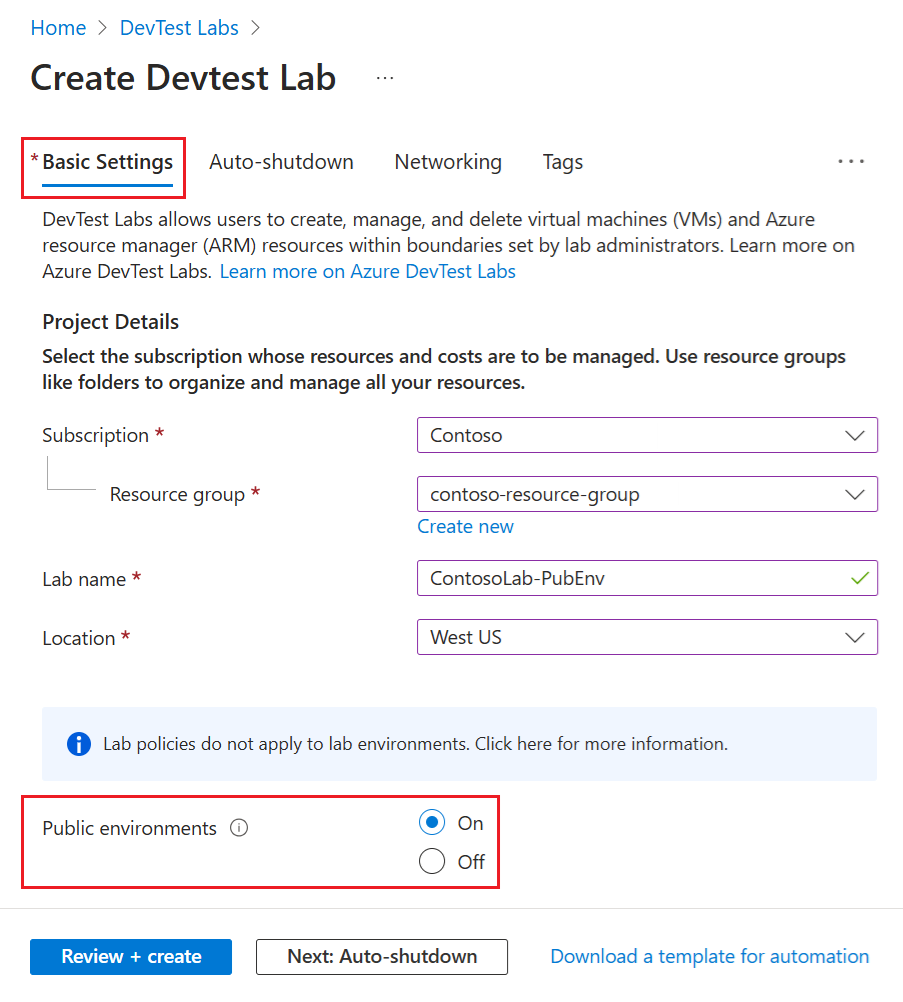Screen dimensions: 903x1002
Task: Open the Location dropdown showing West US
Action: click(647, 637)
